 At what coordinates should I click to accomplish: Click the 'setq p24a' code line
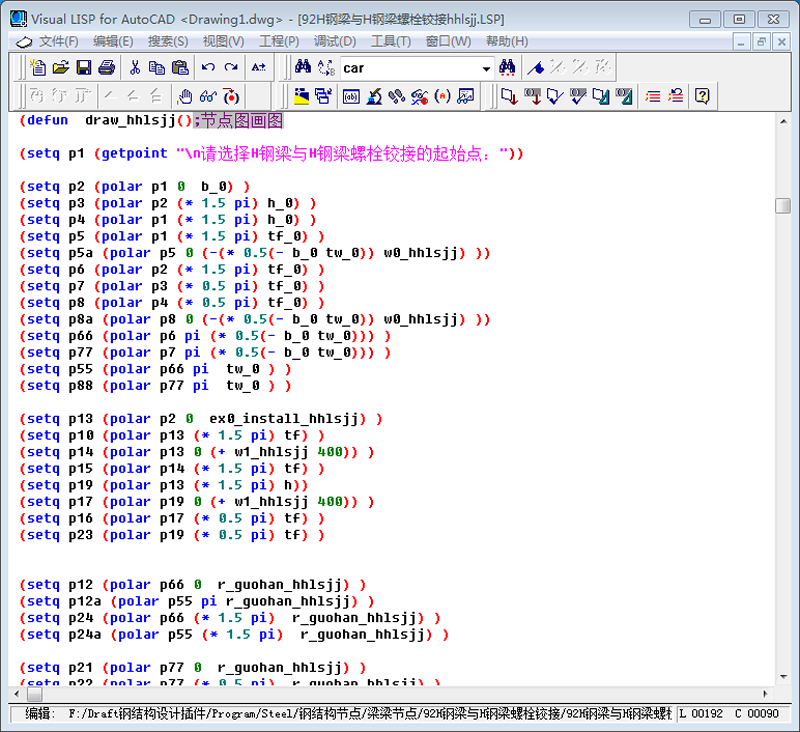tap(234, 635)
